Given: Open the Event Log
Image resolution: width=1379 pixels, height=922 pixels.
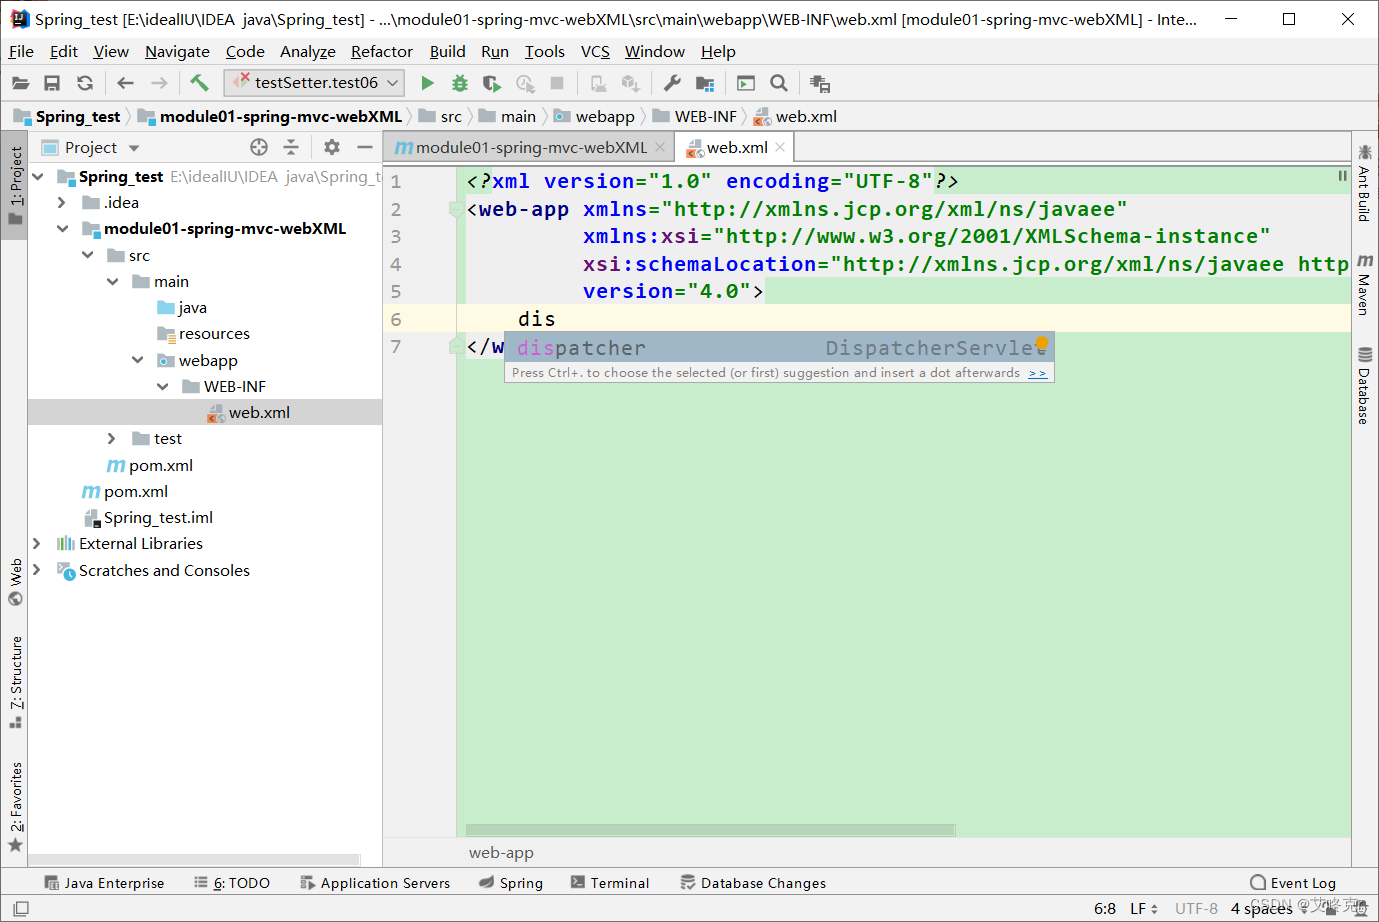Looking at the screenshot, I should [1293, 882].
